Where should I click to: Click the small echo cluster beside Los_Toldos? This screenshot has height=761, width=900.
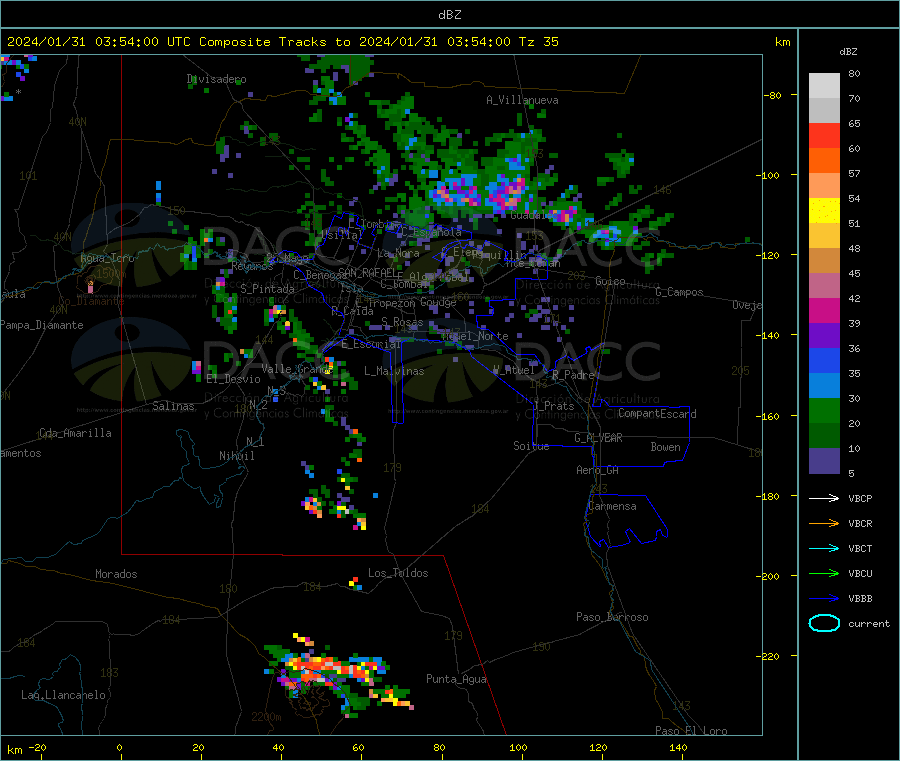356,584
